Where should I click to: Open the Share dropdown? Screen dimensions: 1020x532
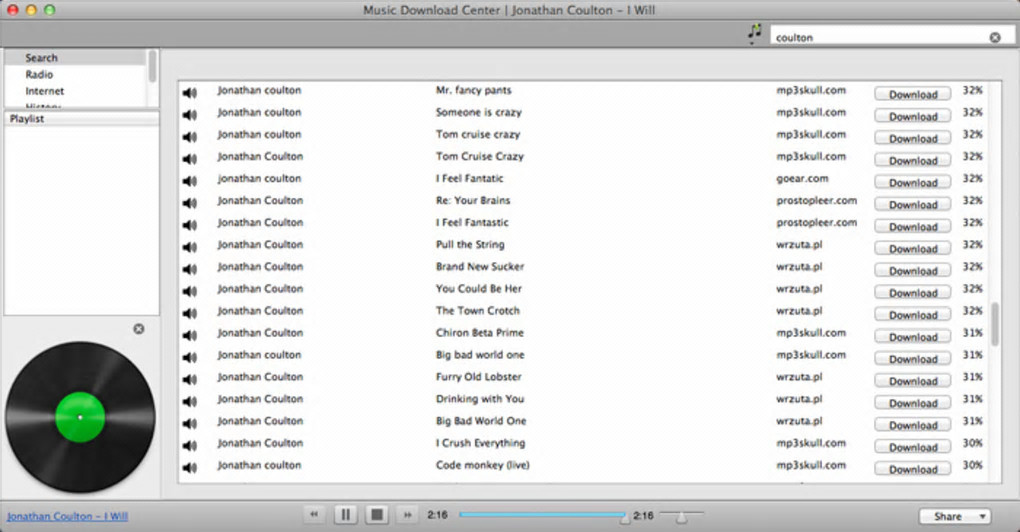[955, 516]
